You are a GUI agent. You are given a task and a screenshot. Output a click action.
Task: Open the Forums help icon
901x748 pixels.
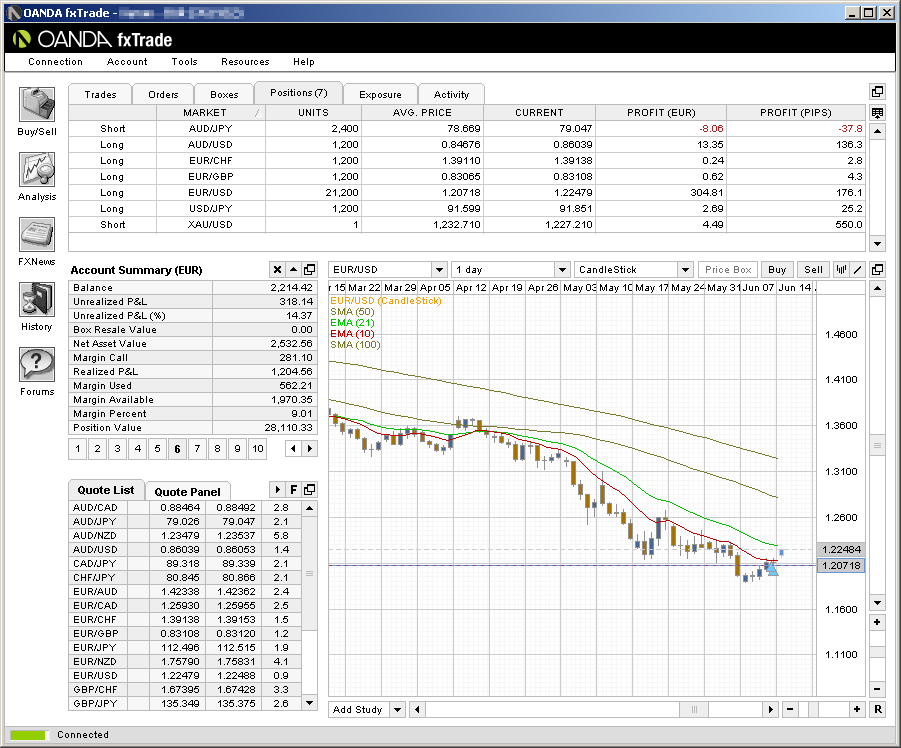(37, 365)
